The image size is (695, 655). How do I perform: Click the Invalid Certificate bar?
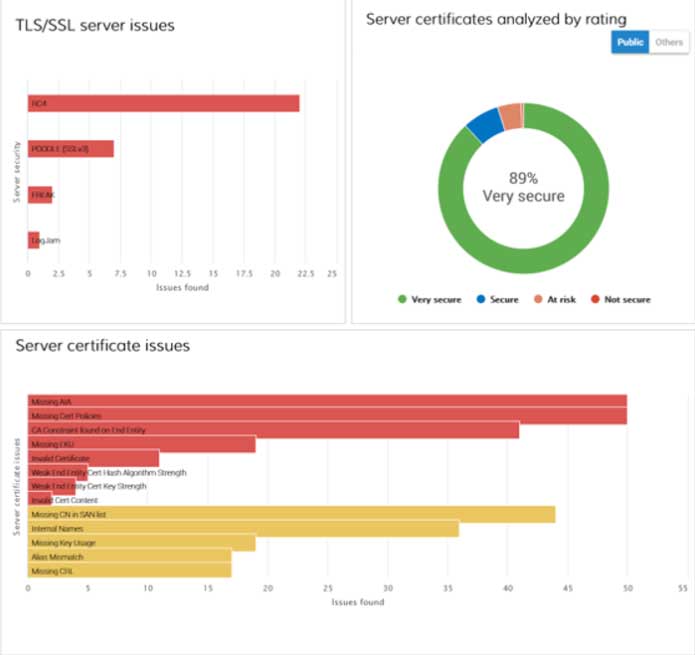point(94,458)
